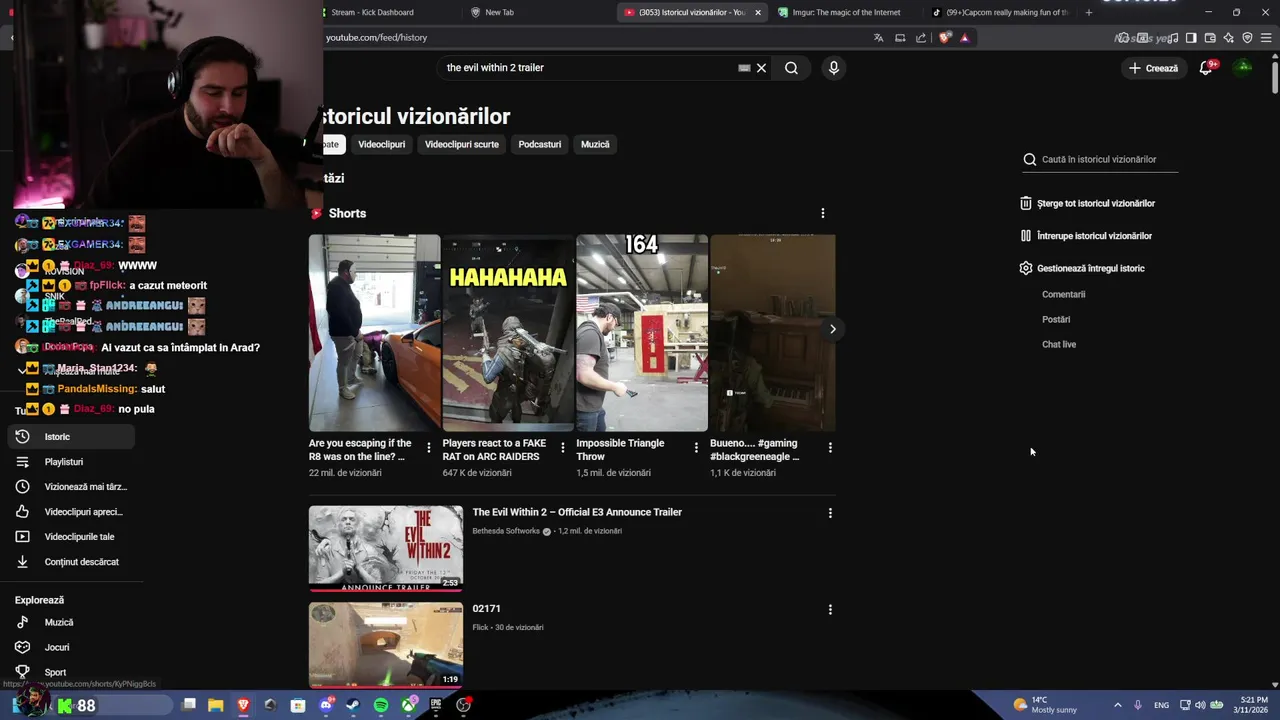
Task: Clear the search text with X icon
Action: point(761,68)
